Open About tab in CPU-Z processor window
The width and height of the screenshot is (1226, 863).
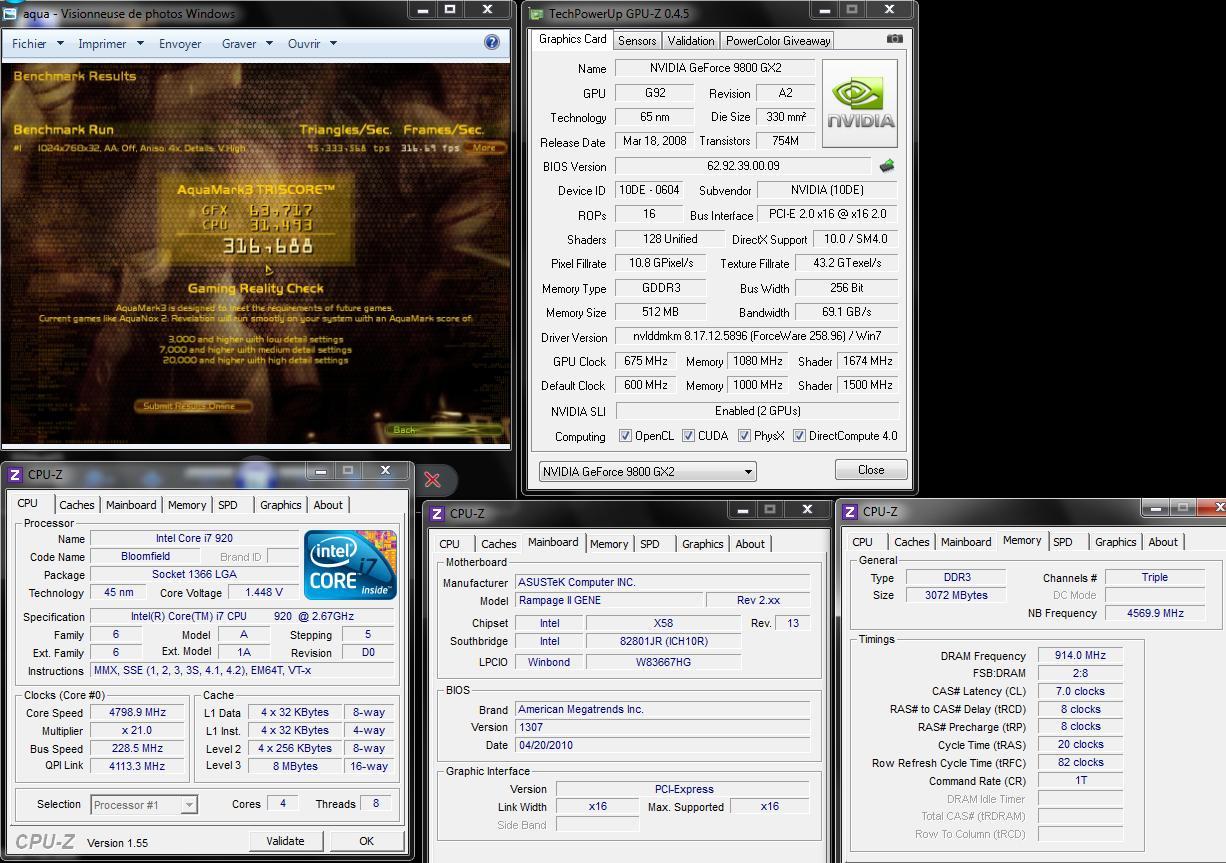click(328, 505)
